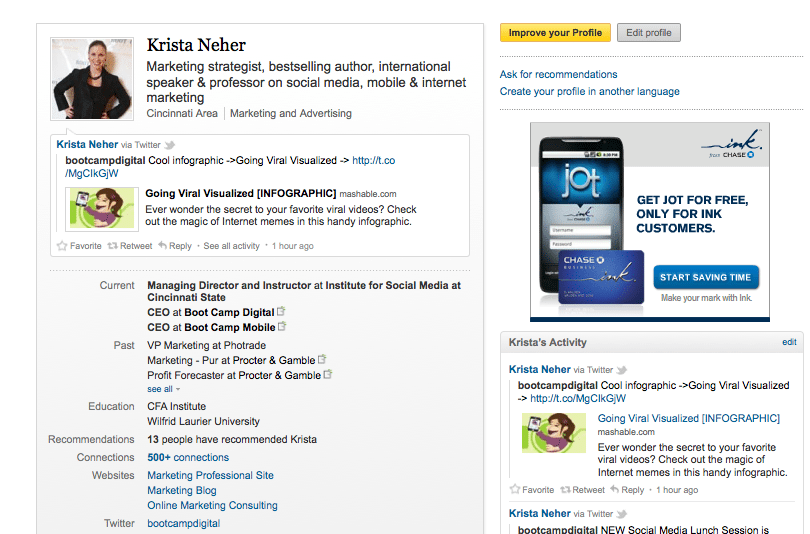The height and width of the screenshot is (534, 810).
Task: Click 'Wilfrid Laurier University' education entry
Action: (204, 421)
